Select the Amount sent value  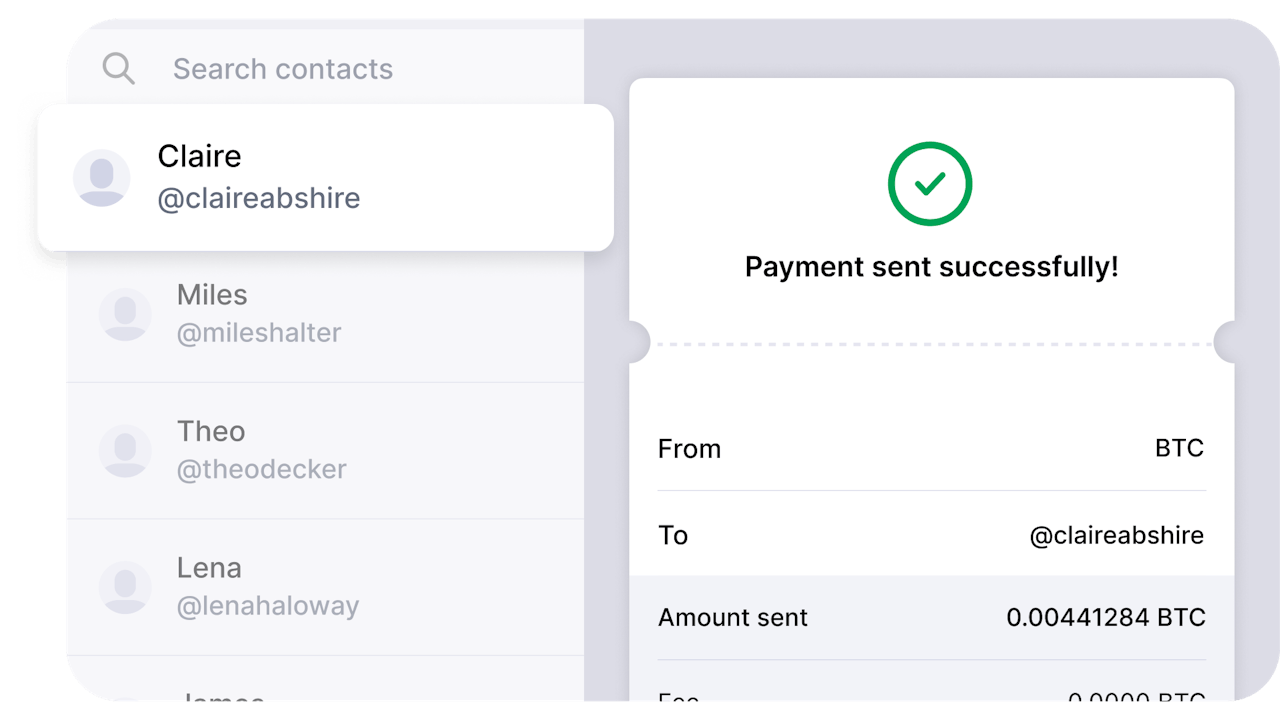coord(1105,617)
